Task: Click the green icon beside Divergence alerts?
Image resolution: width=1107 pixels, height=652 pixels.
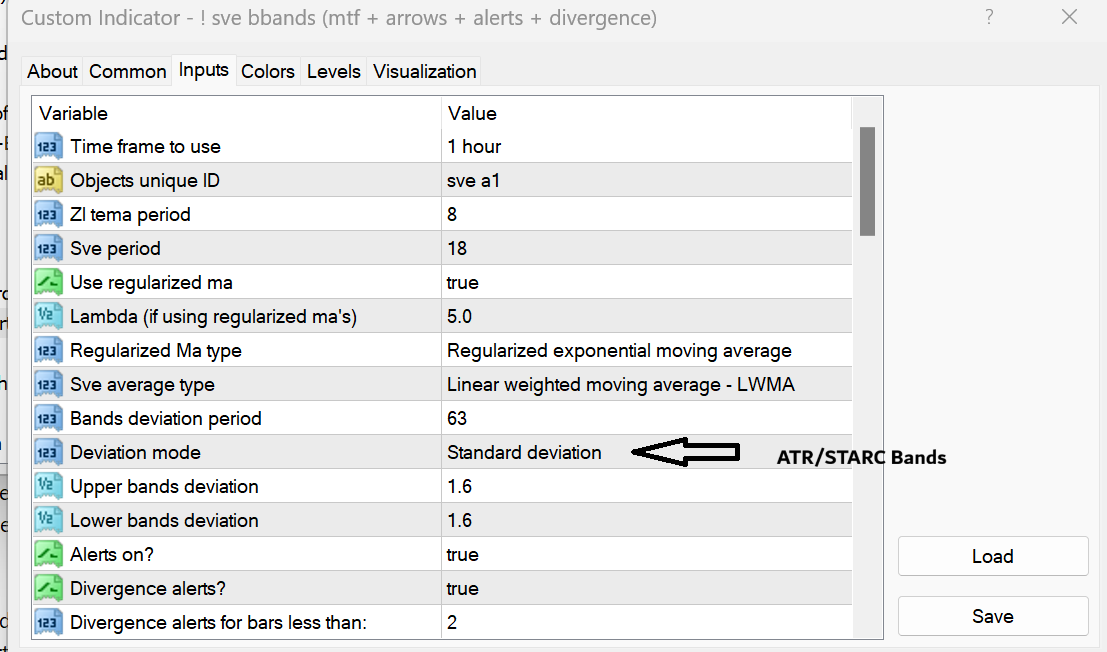Action: tap(48, 589)
